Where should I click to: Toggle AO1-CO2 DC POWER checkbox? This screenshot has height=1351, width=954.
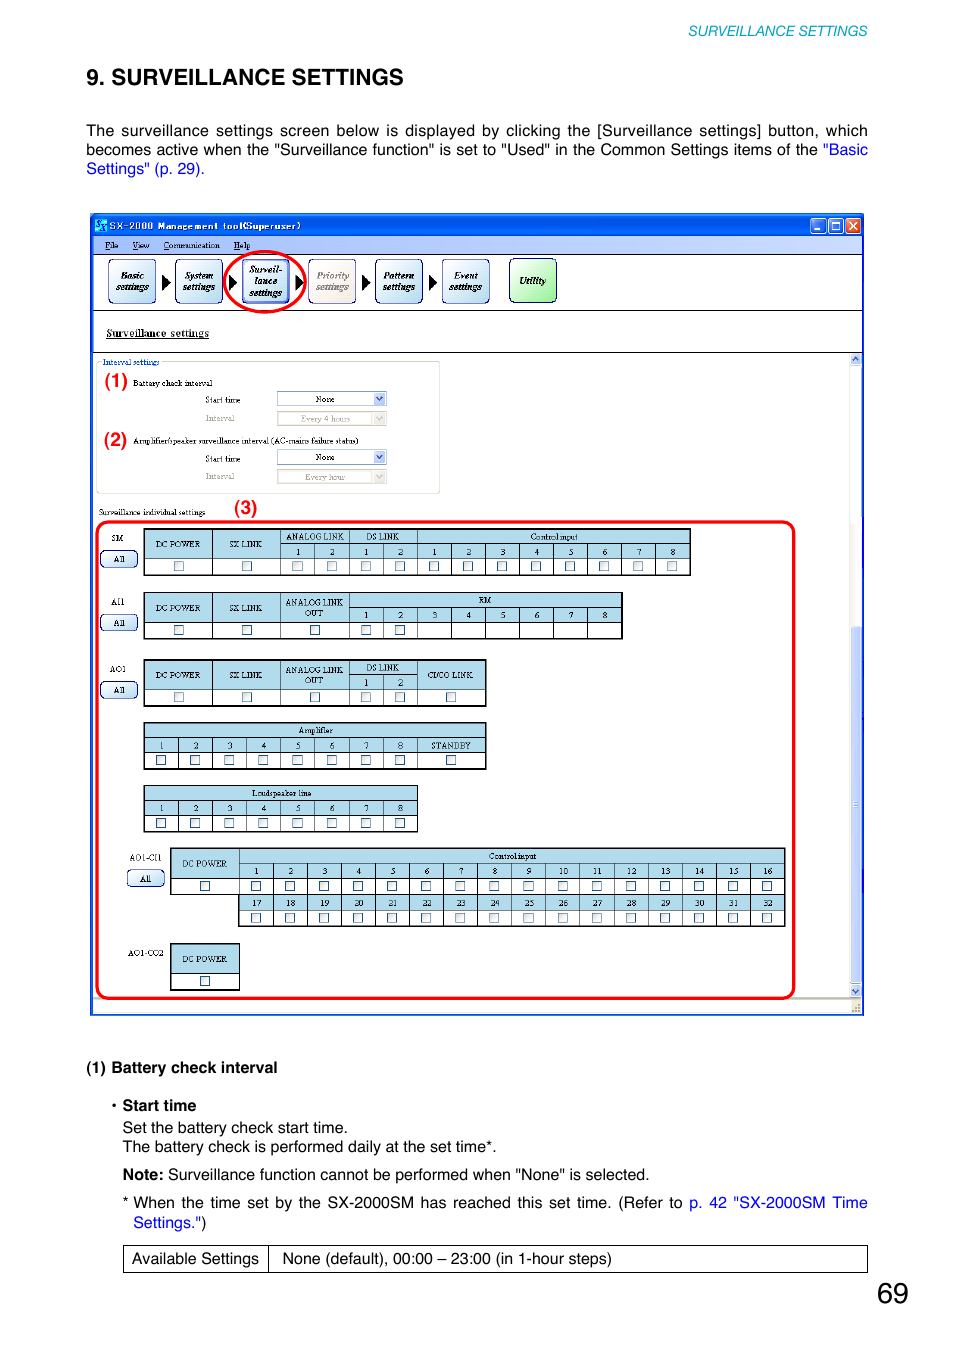(x=205, y=981)
